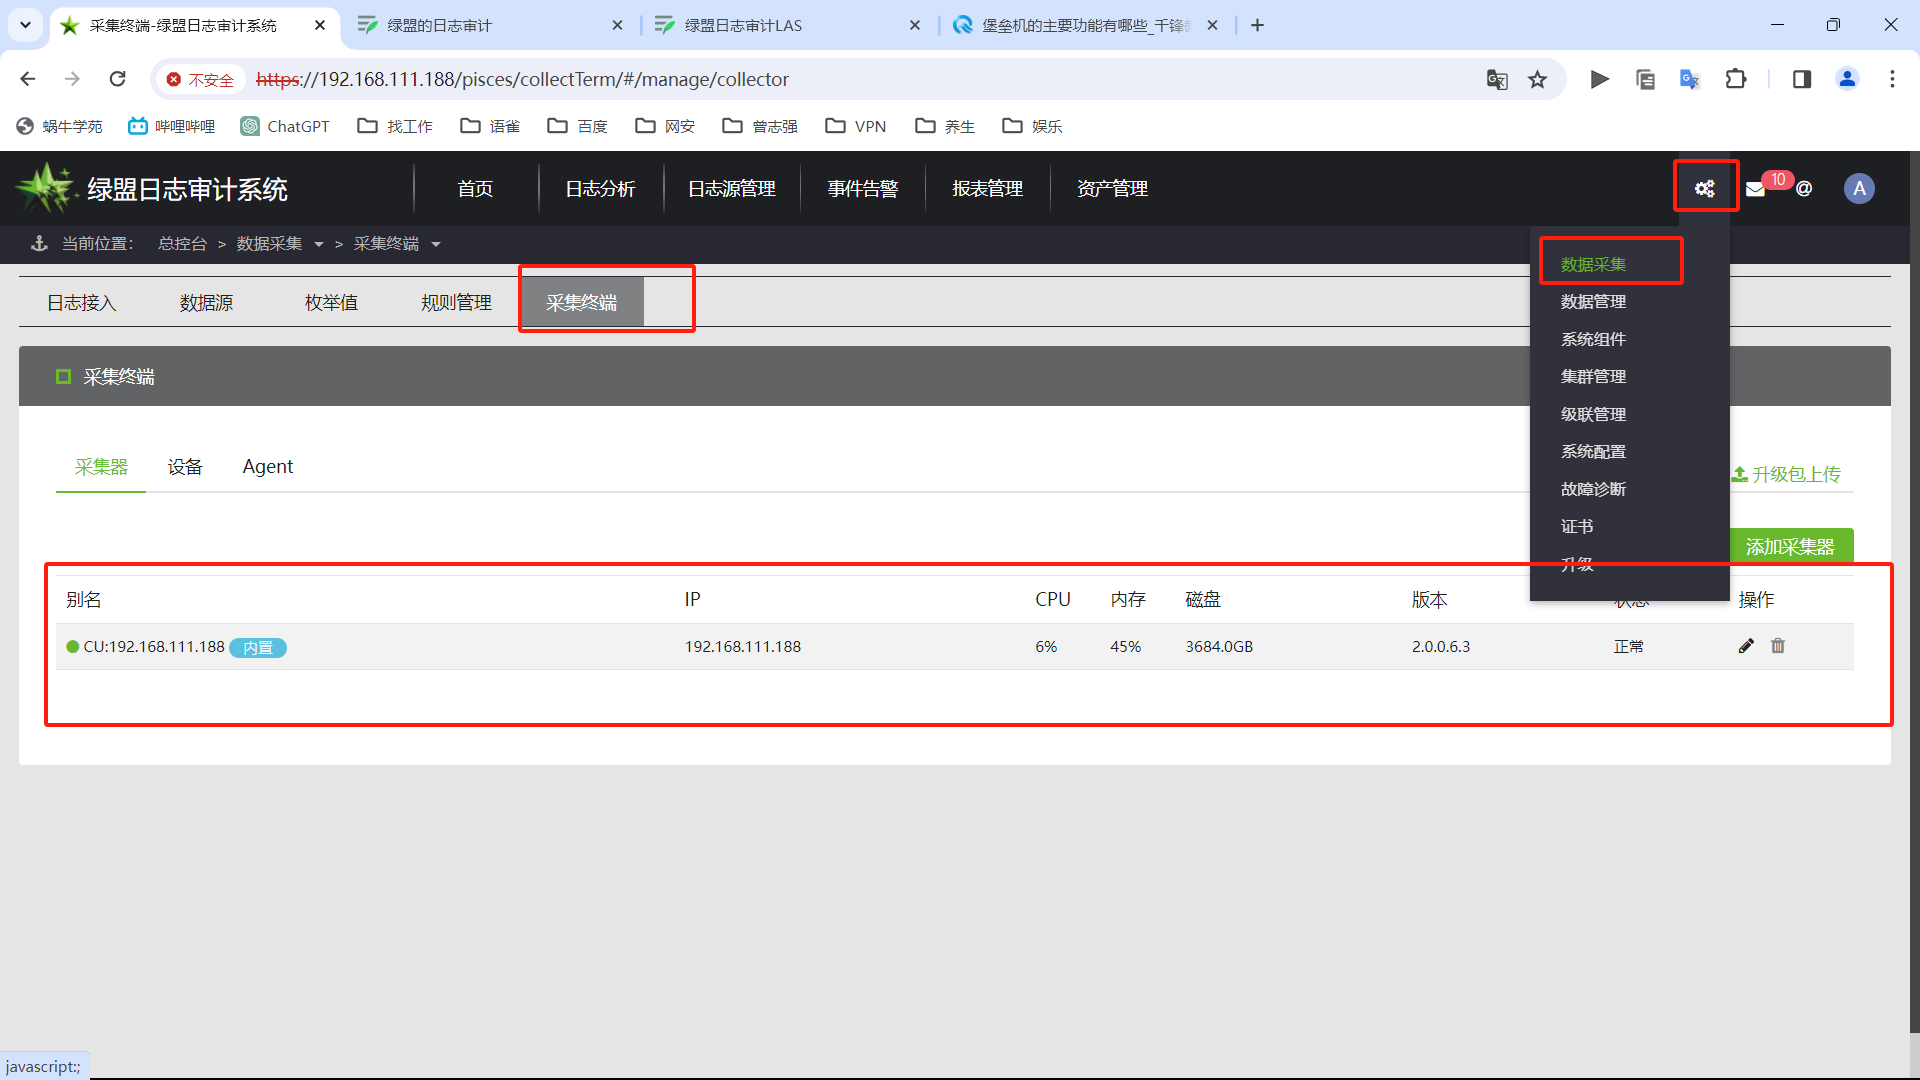The height and width of the screenshot is (1080, 1920).
Task: Open the mail notifications envelope icon
Action: point(1756,189)
